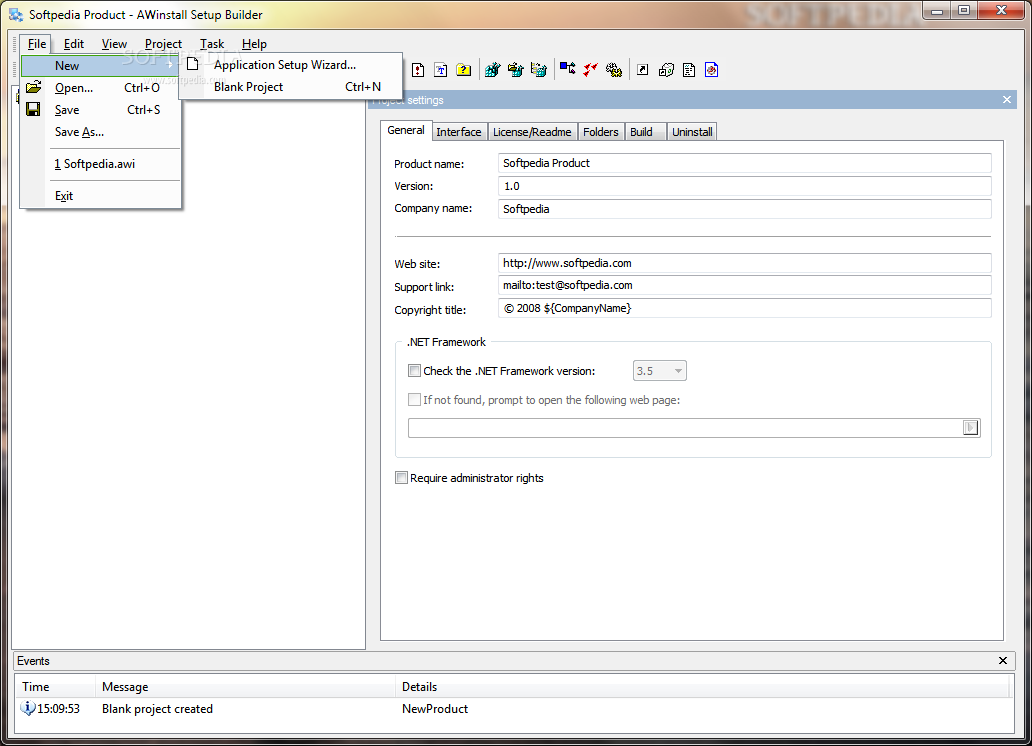Select Blank Project from submenu
1032x746 pixels.
(x=291, y=86)
